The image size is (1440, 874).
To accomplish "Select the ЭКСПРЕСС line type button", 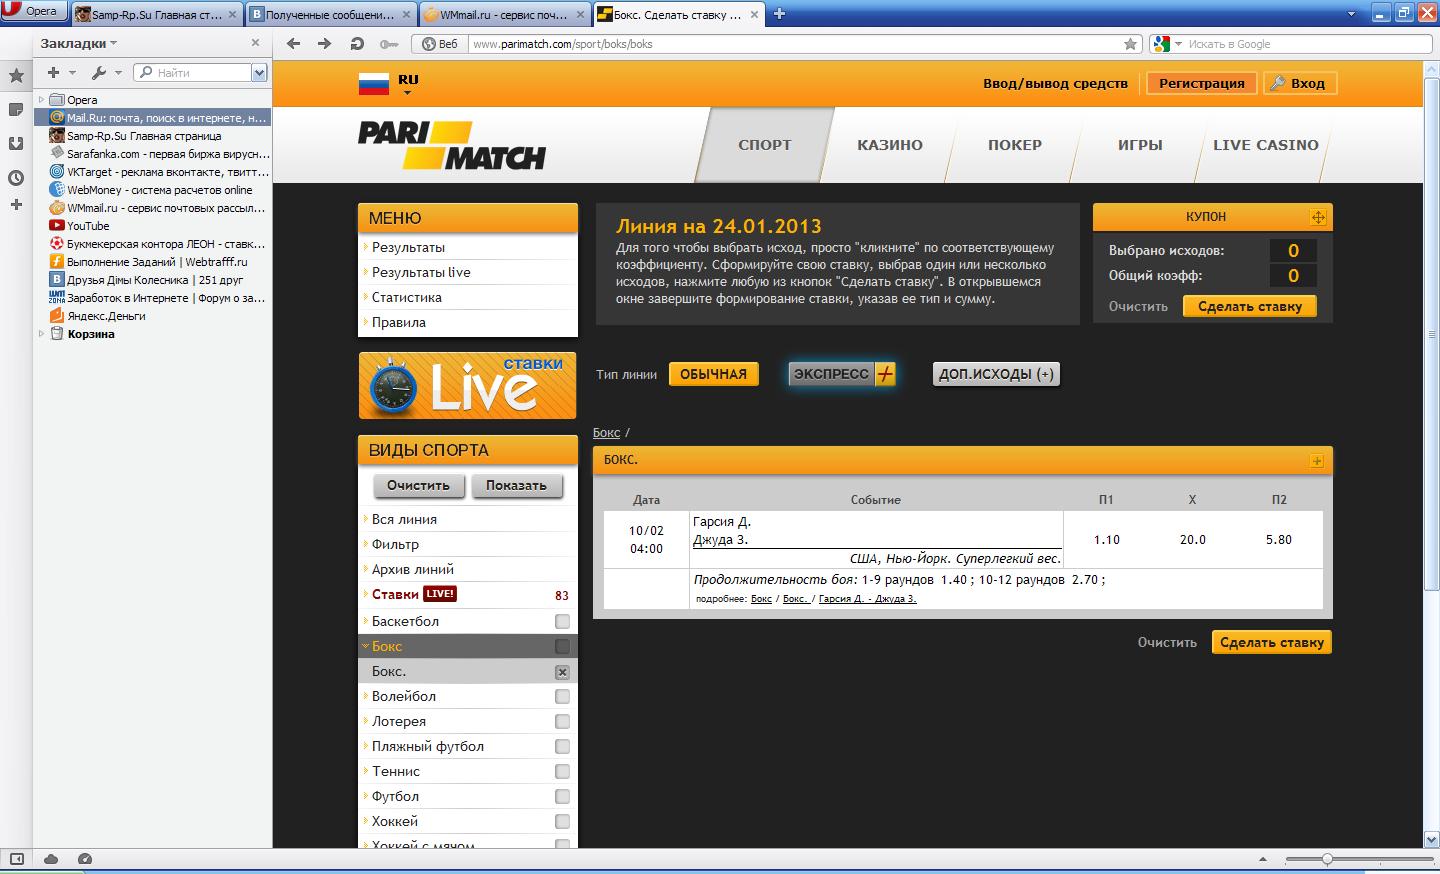I will [842, 374].
